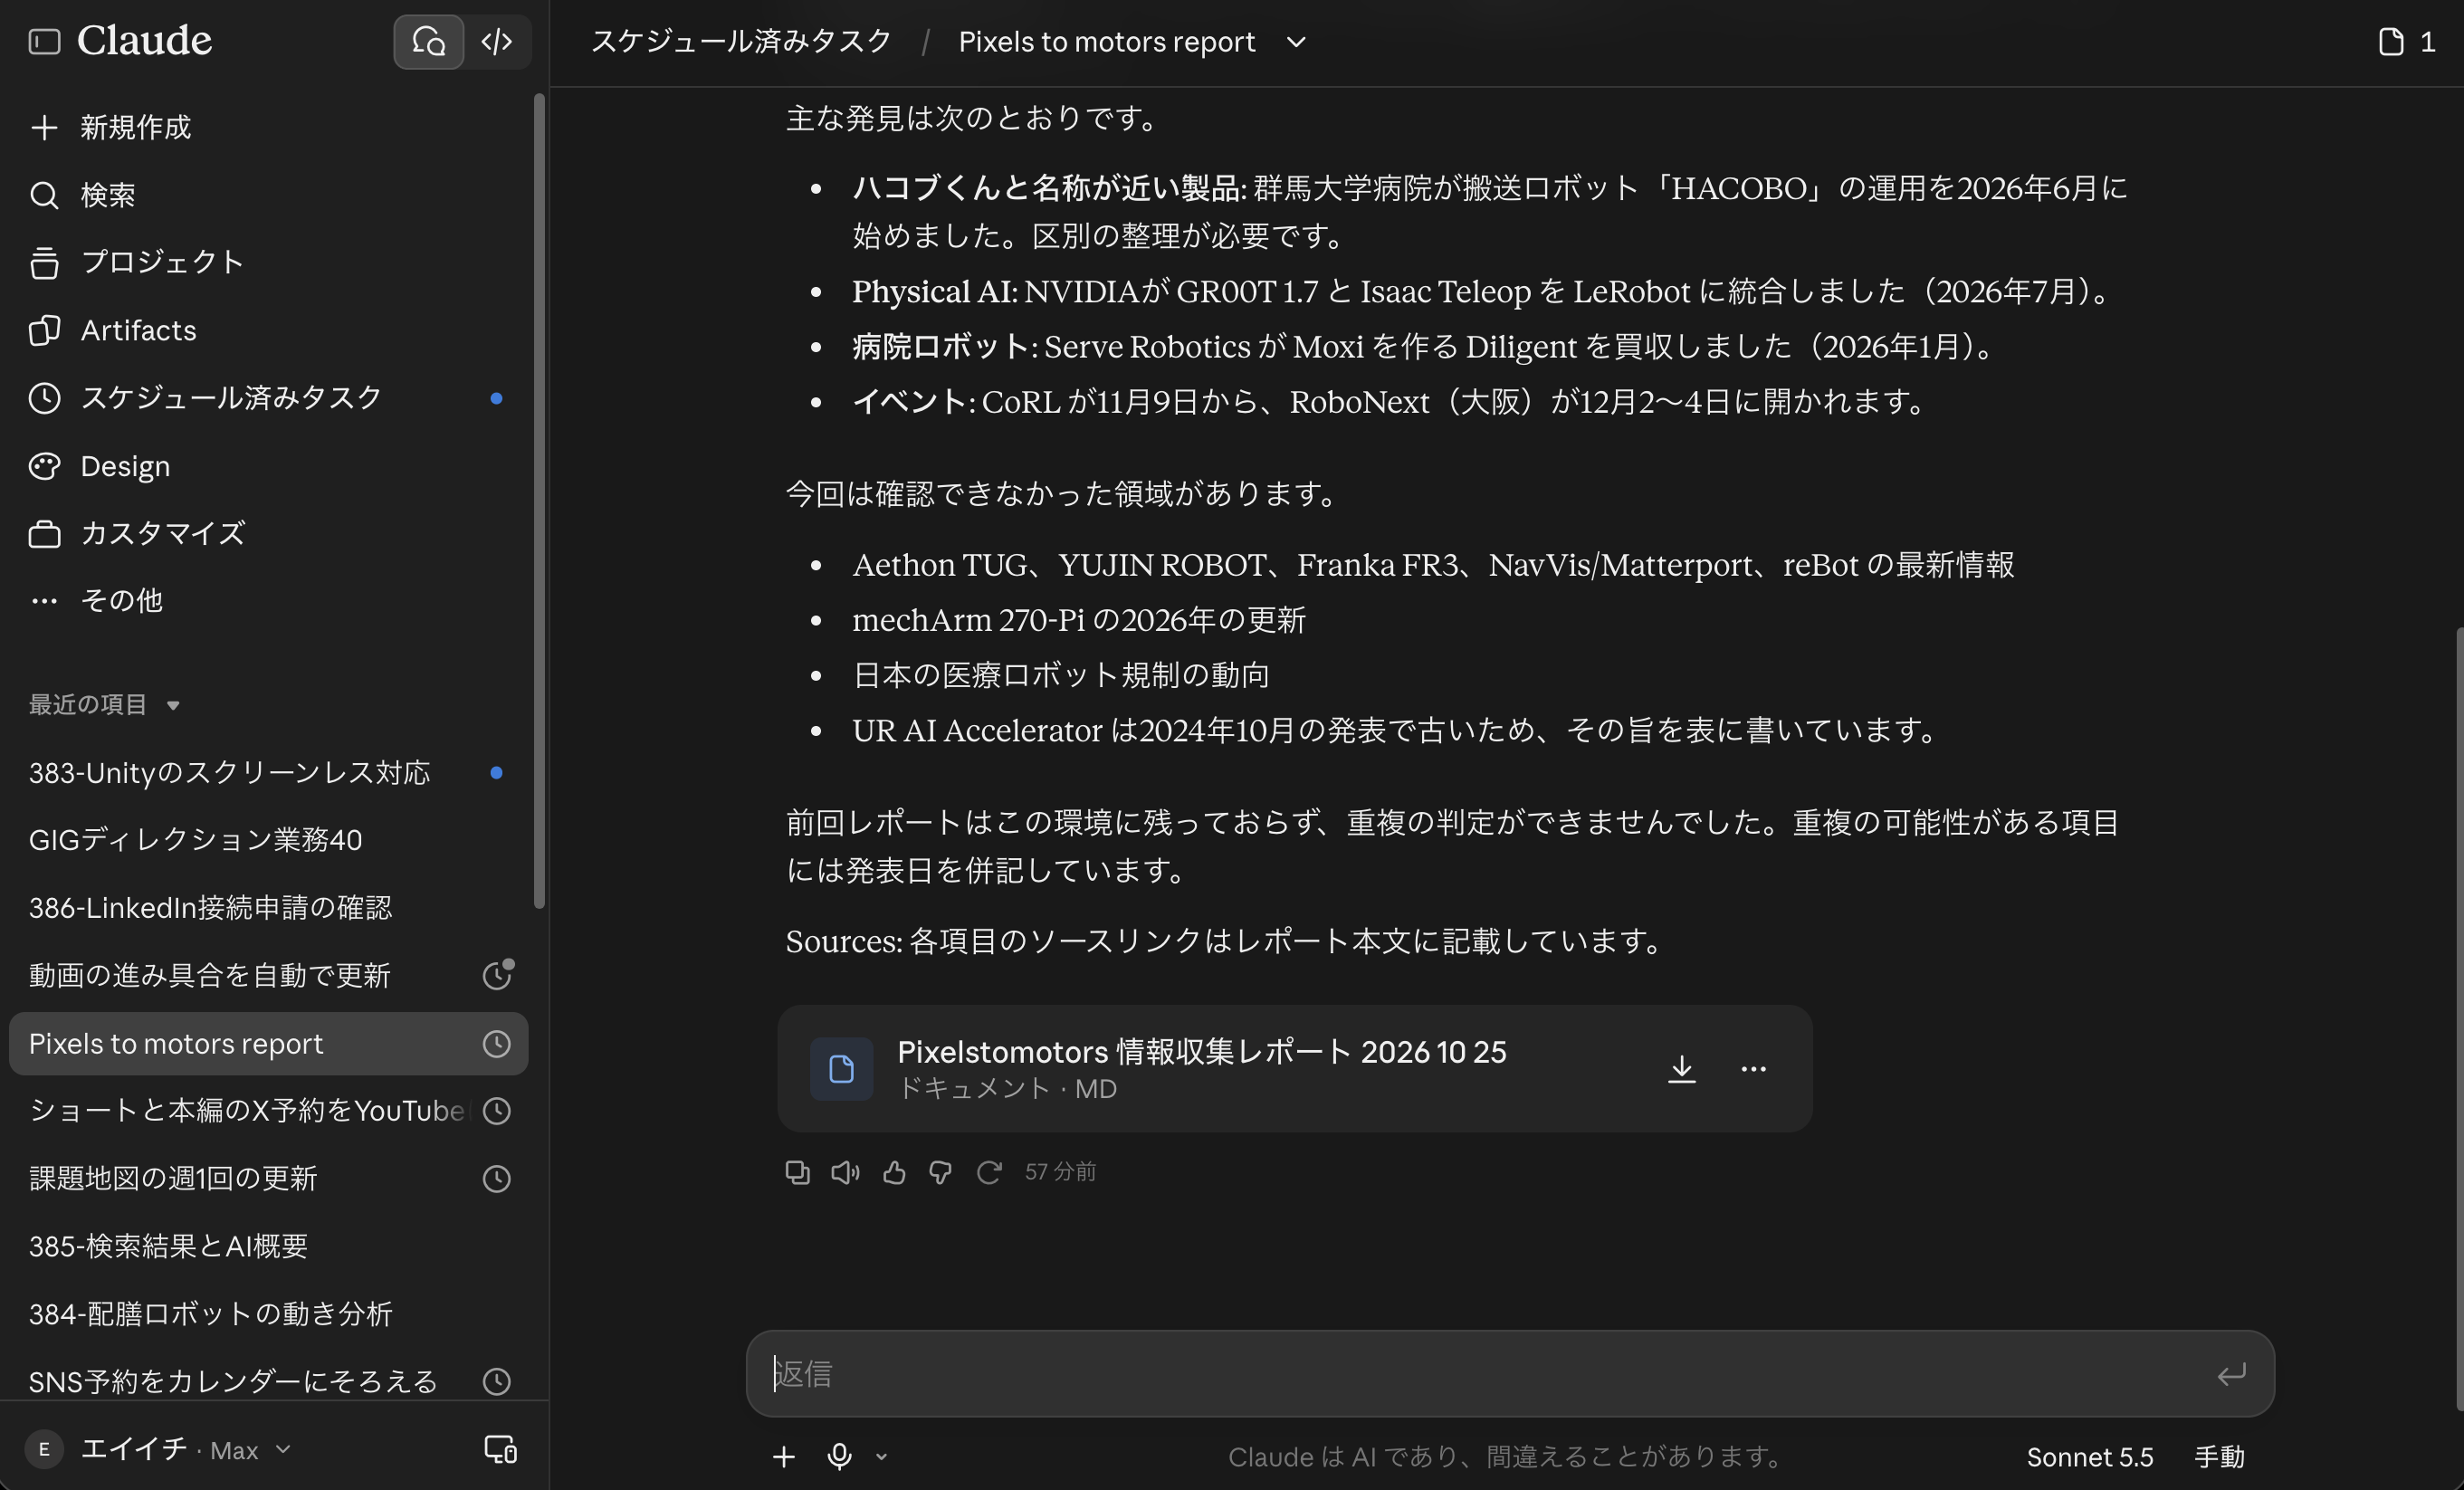Screen dimensions: 2464x1490
Task: Open カスタマイズ in the sidebar
Action: [268, 533]
